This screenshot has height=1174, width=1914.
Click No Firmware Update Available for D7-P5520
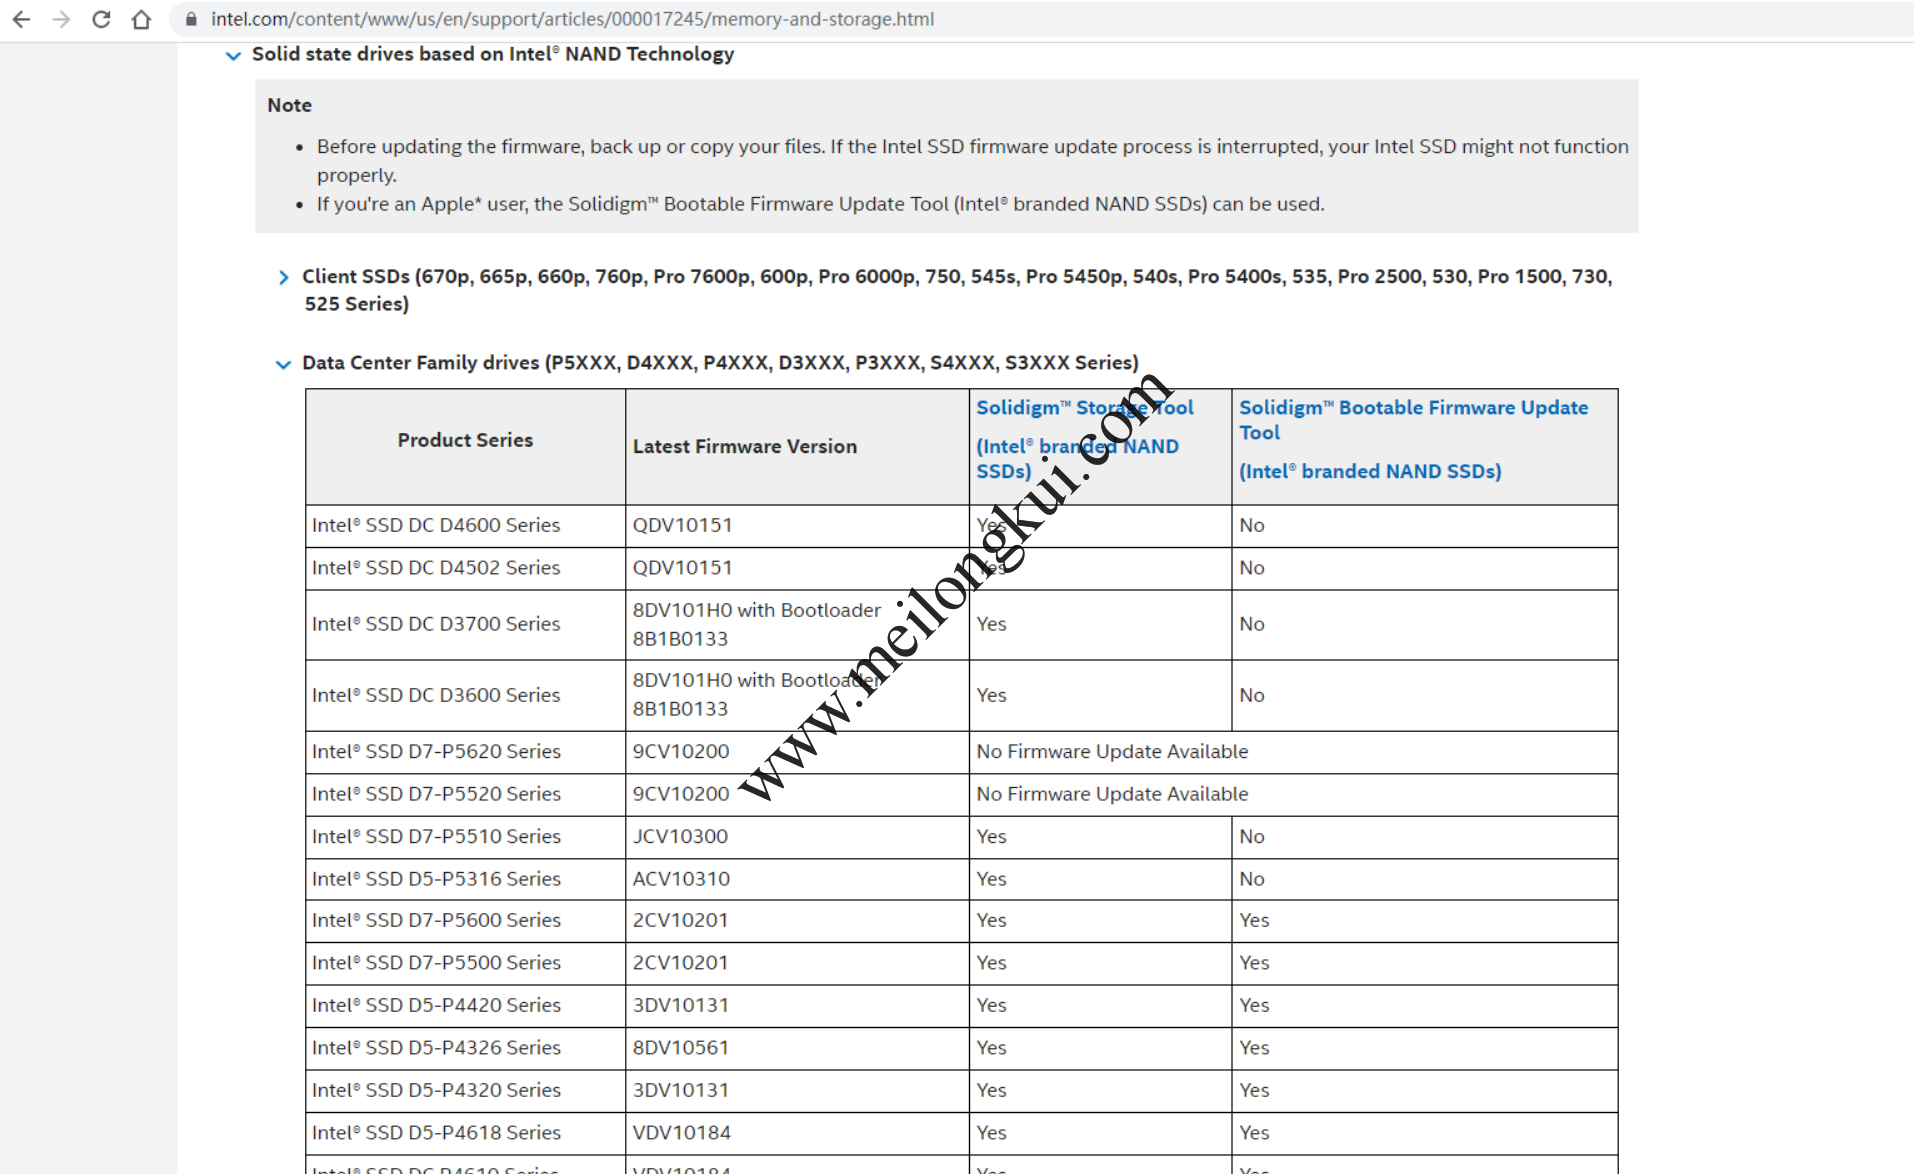1112,794
